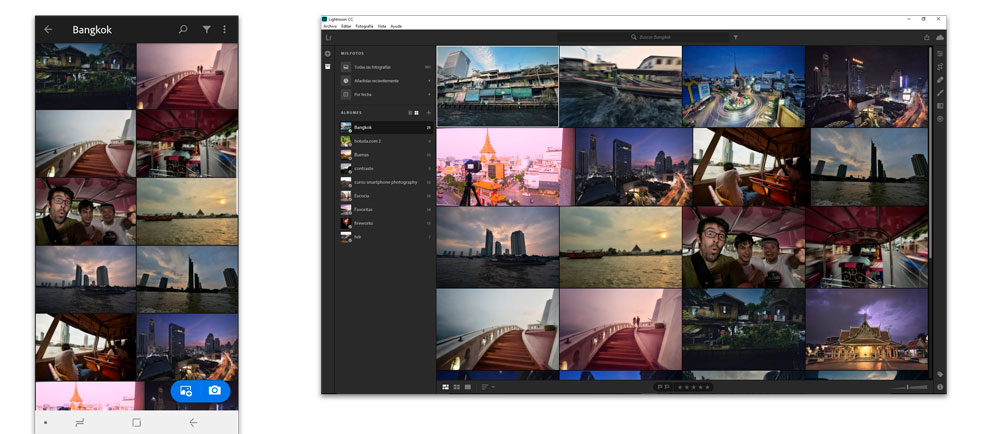This screenshot has width=1000, height=434.
Task: Open the keywords tag icon at bottom right
Action: click(x=940, y=374)
